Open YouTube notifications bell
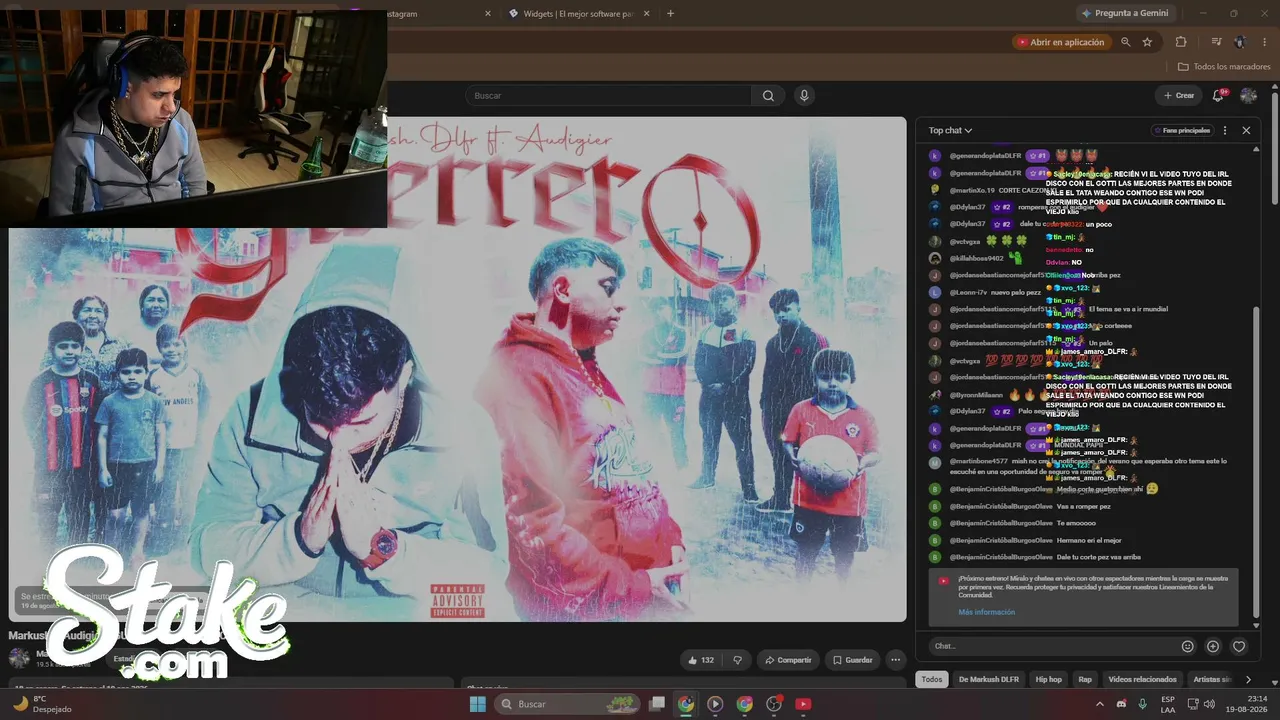1280x720 pixels. coord(1219,95)
